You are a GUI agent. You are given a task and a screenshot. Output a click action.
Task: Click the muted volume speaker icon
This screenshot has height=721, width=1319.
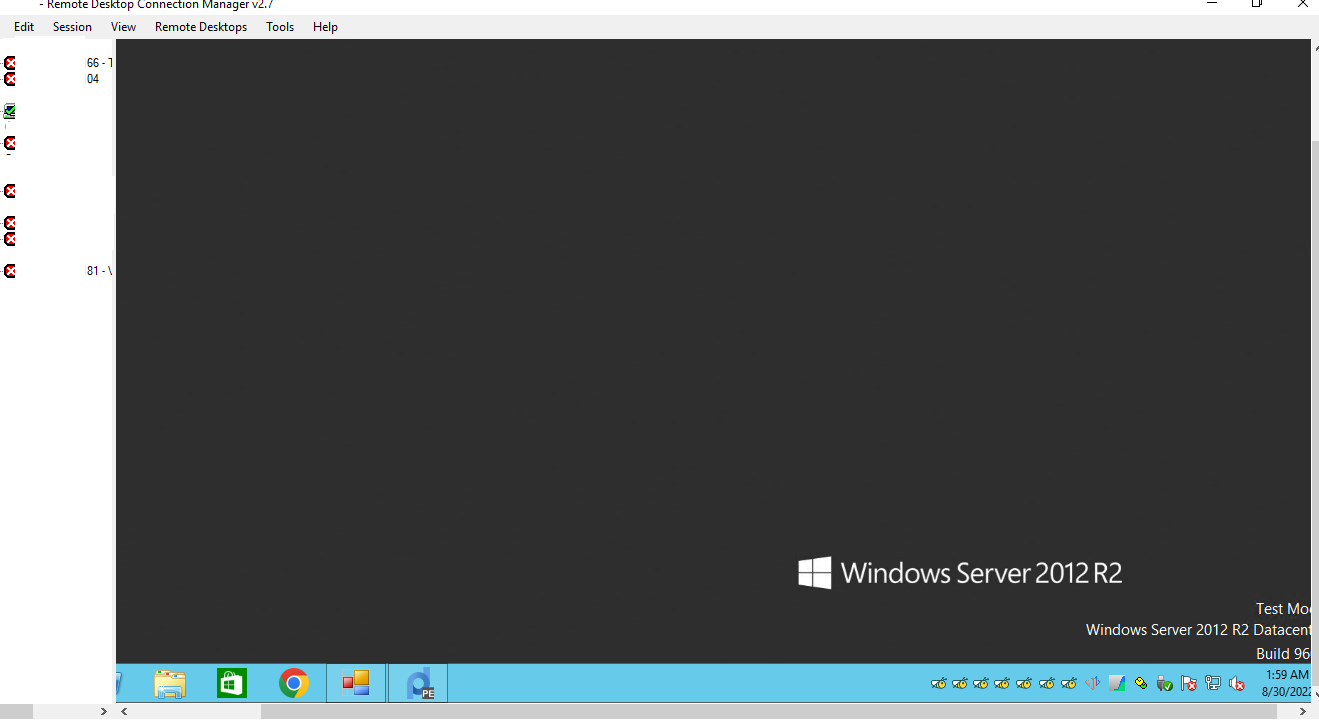1237,683
